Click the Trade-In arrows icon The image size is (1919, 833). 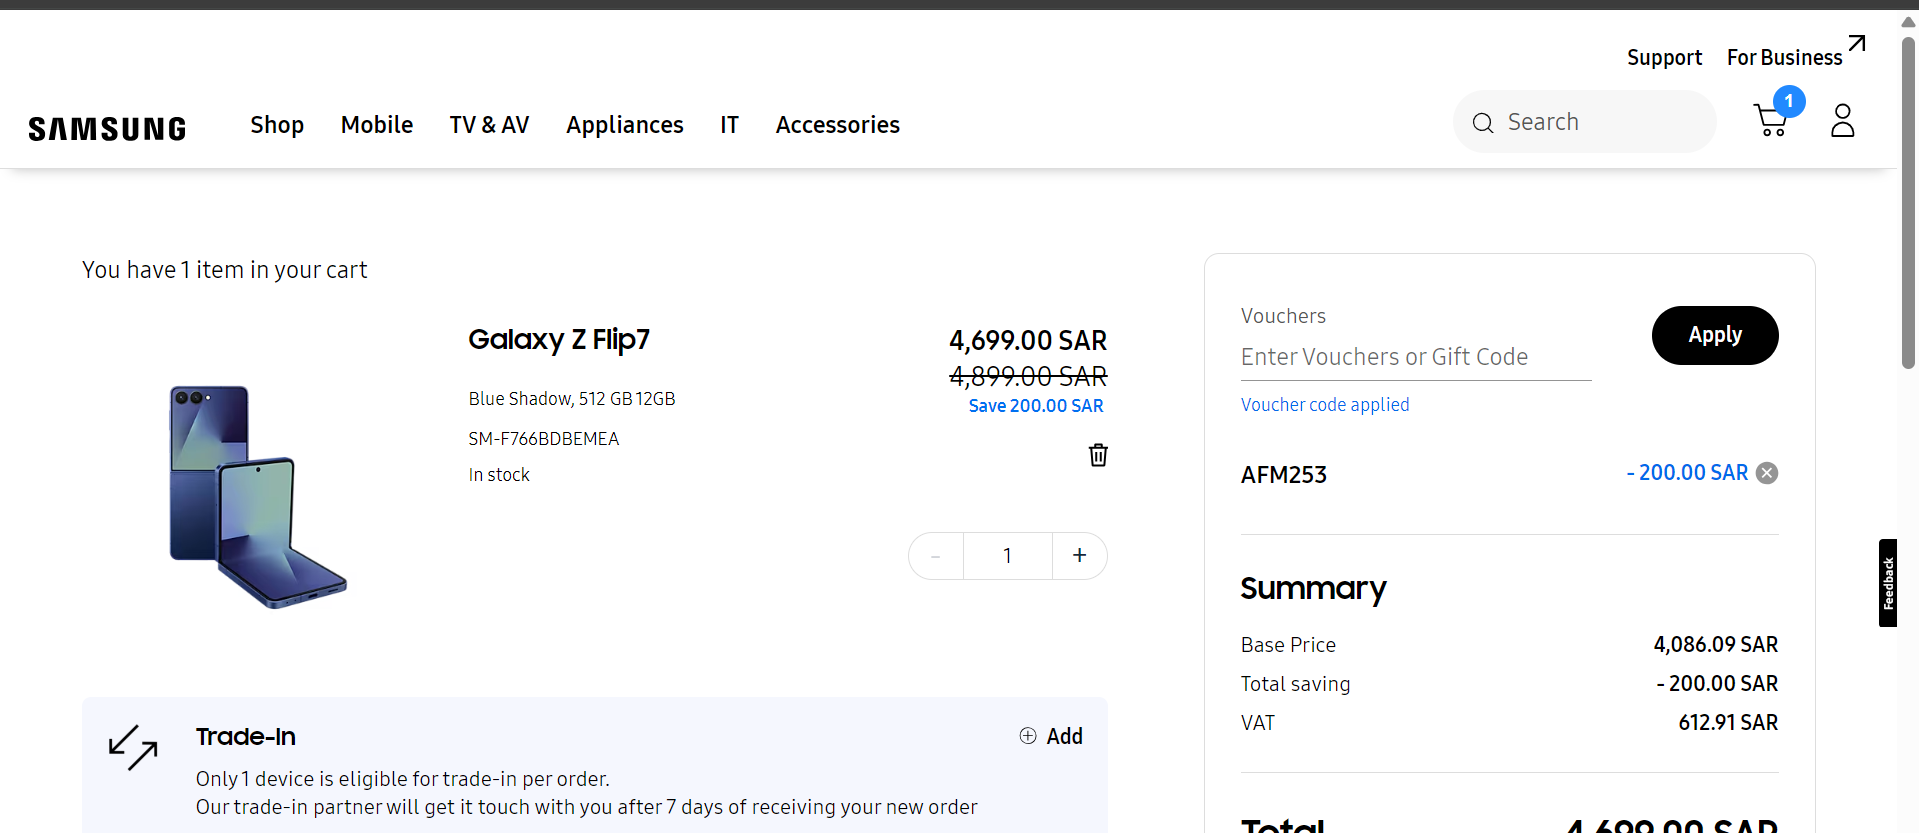[x=133, y=748]
